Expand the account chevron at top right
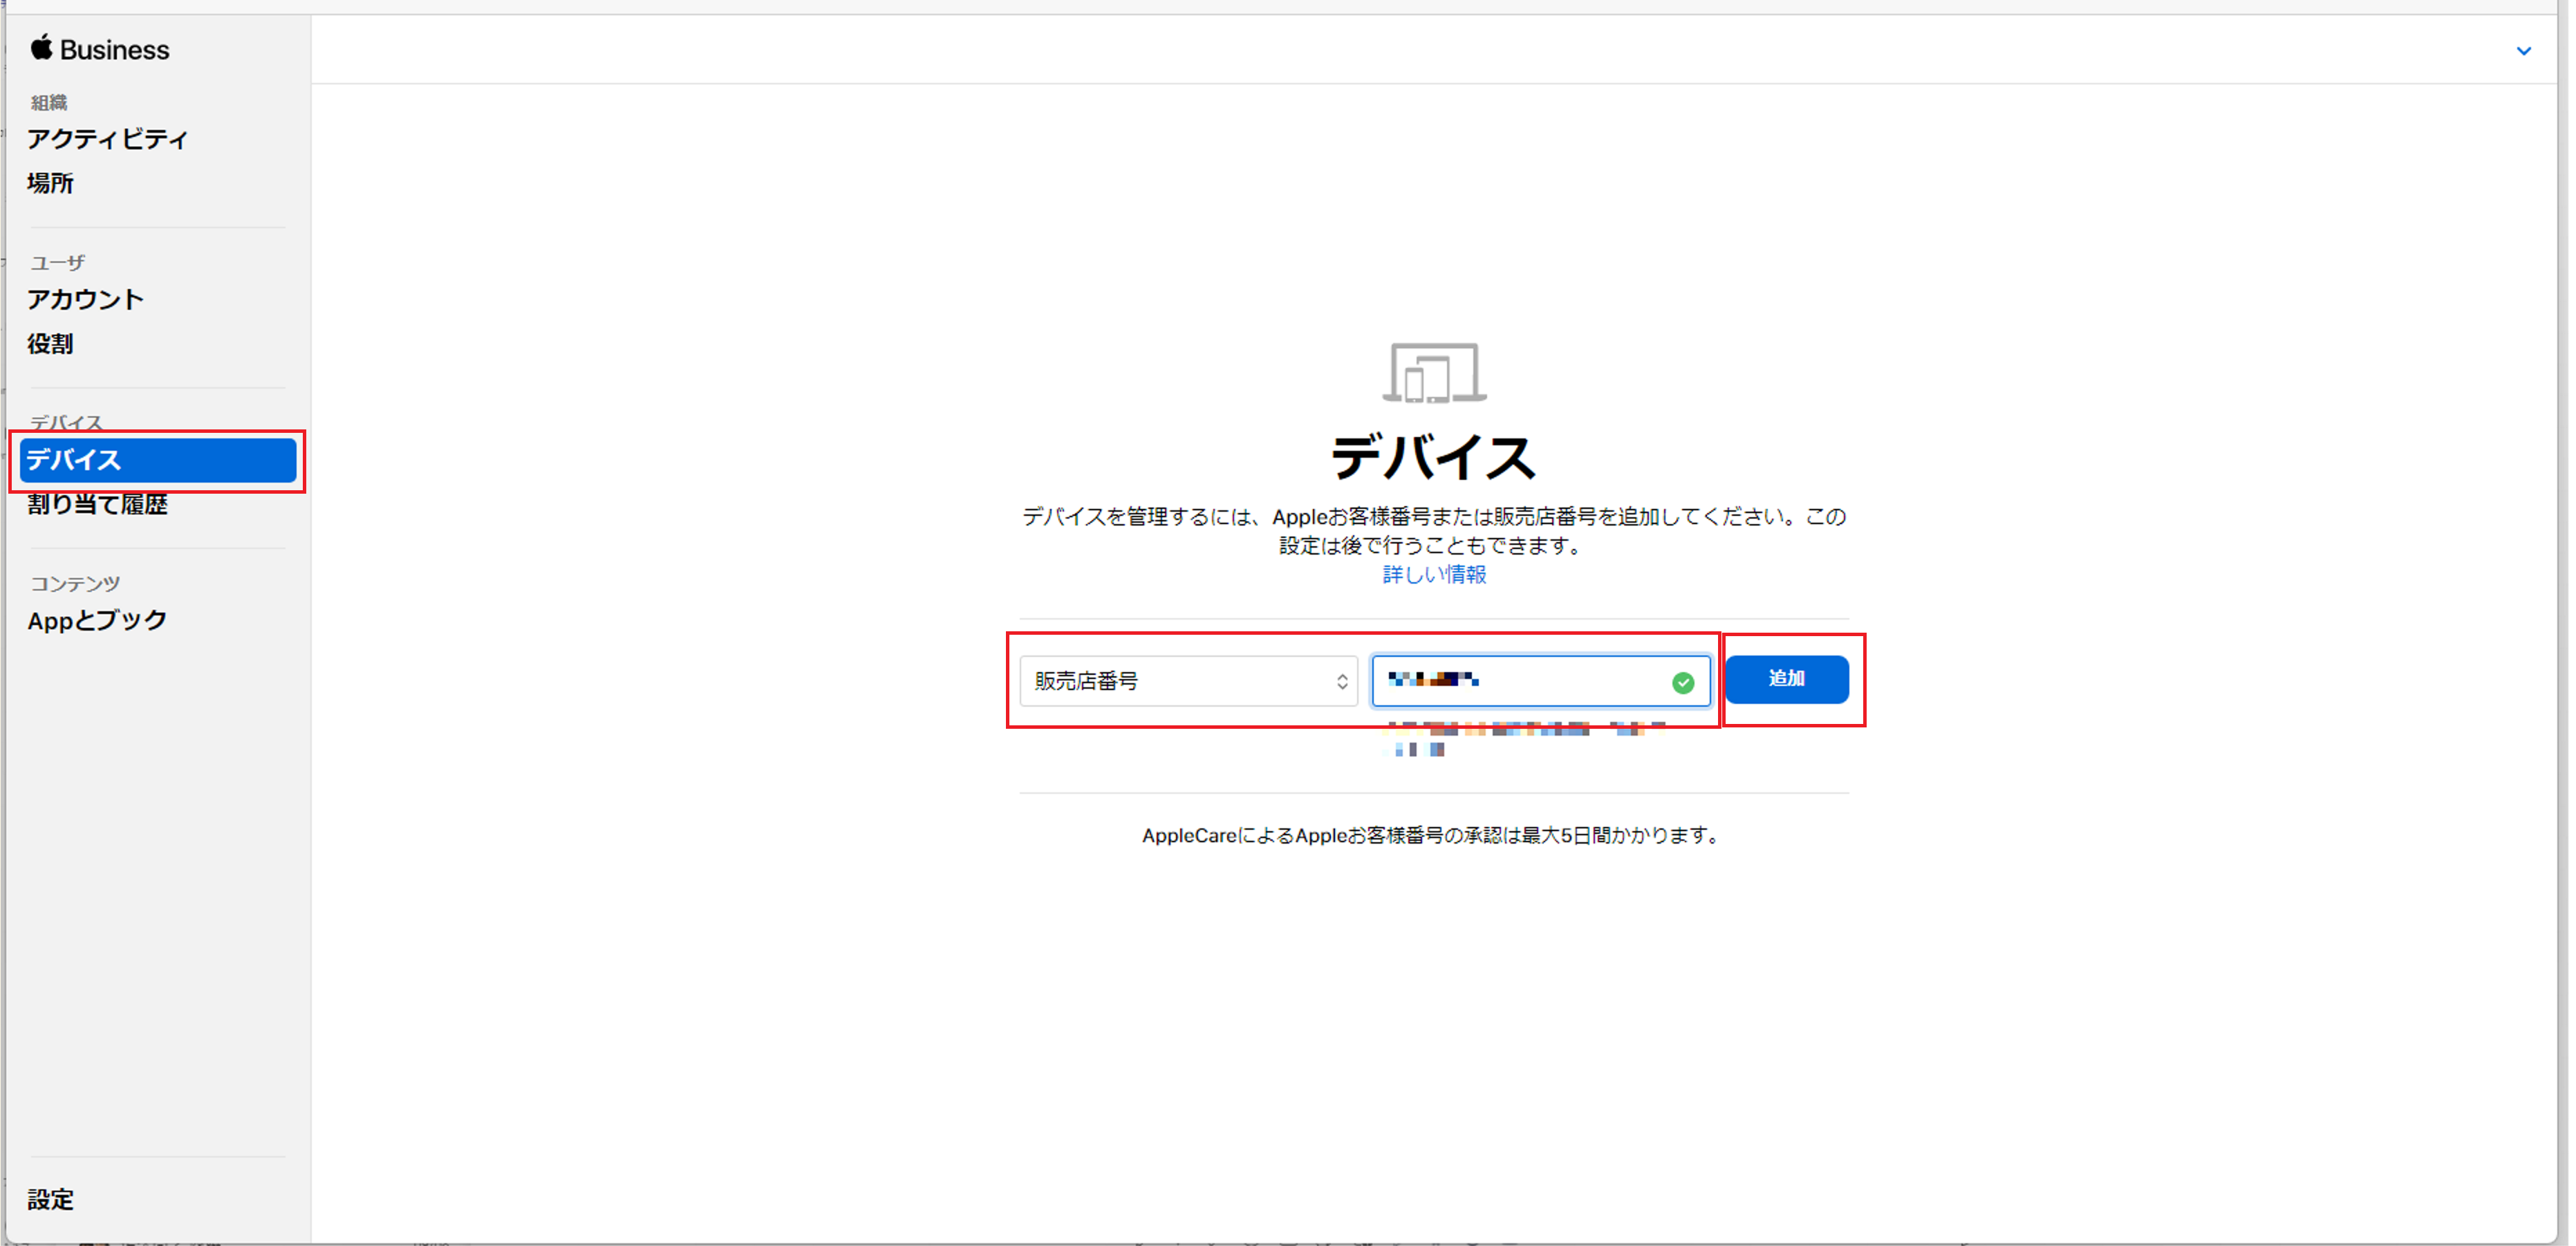2576x1246 pixels. (2523, 51)
